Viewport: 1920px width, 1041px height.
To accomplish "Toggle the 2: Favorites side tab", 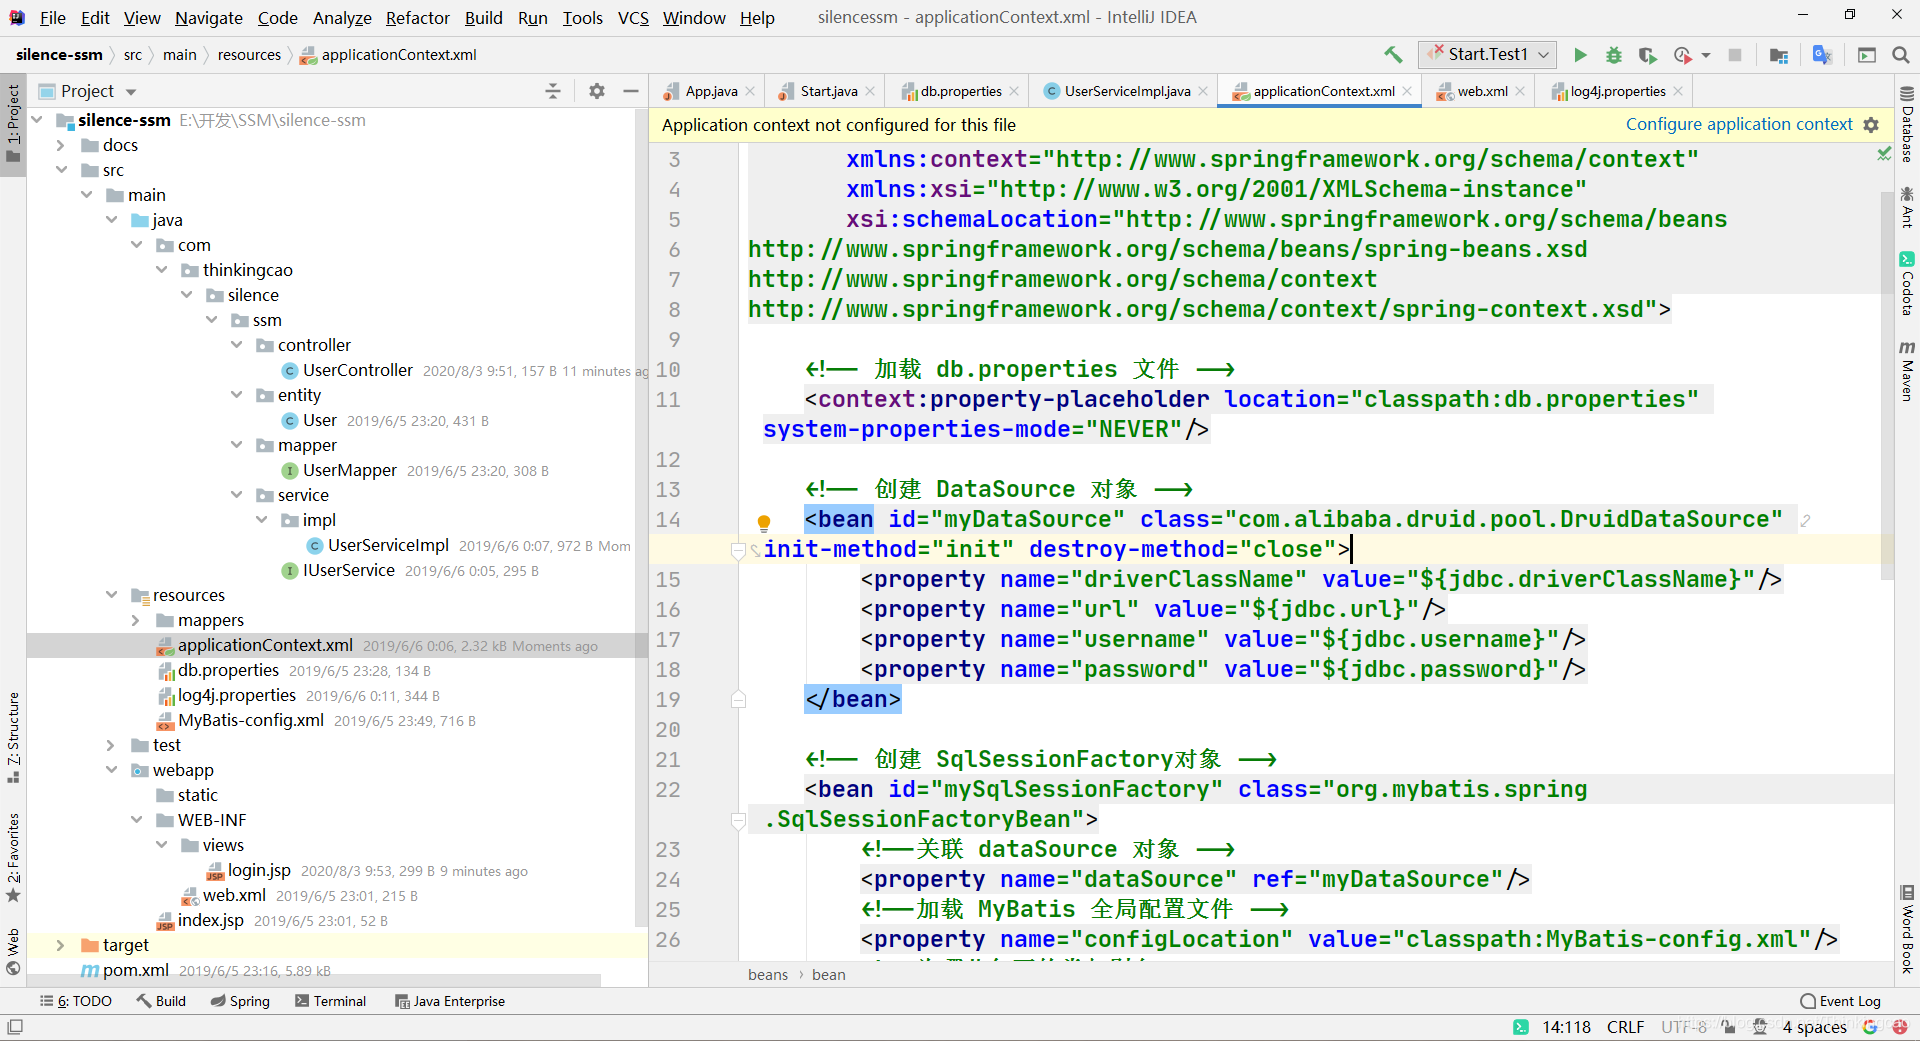I will coord(13,858).
